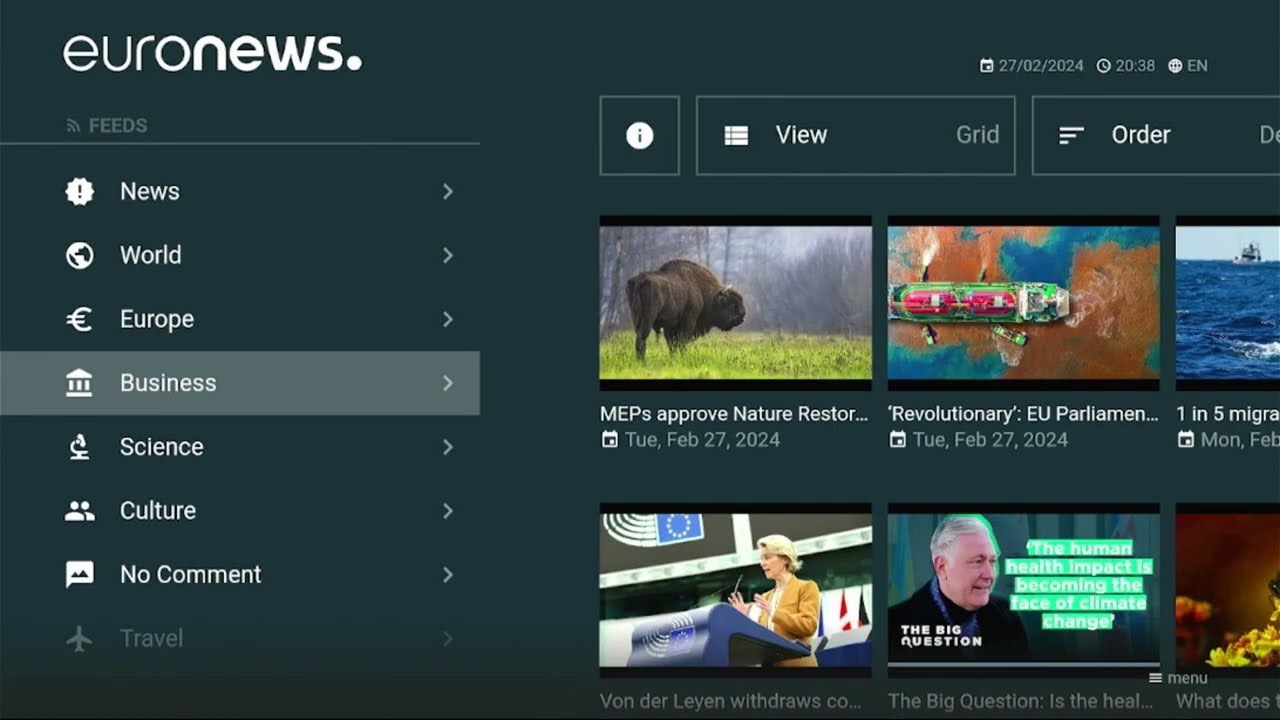The image size is (1280, 720).
Task: Open the boat at sea thumbnail
Action: (x=1228, y=303)
